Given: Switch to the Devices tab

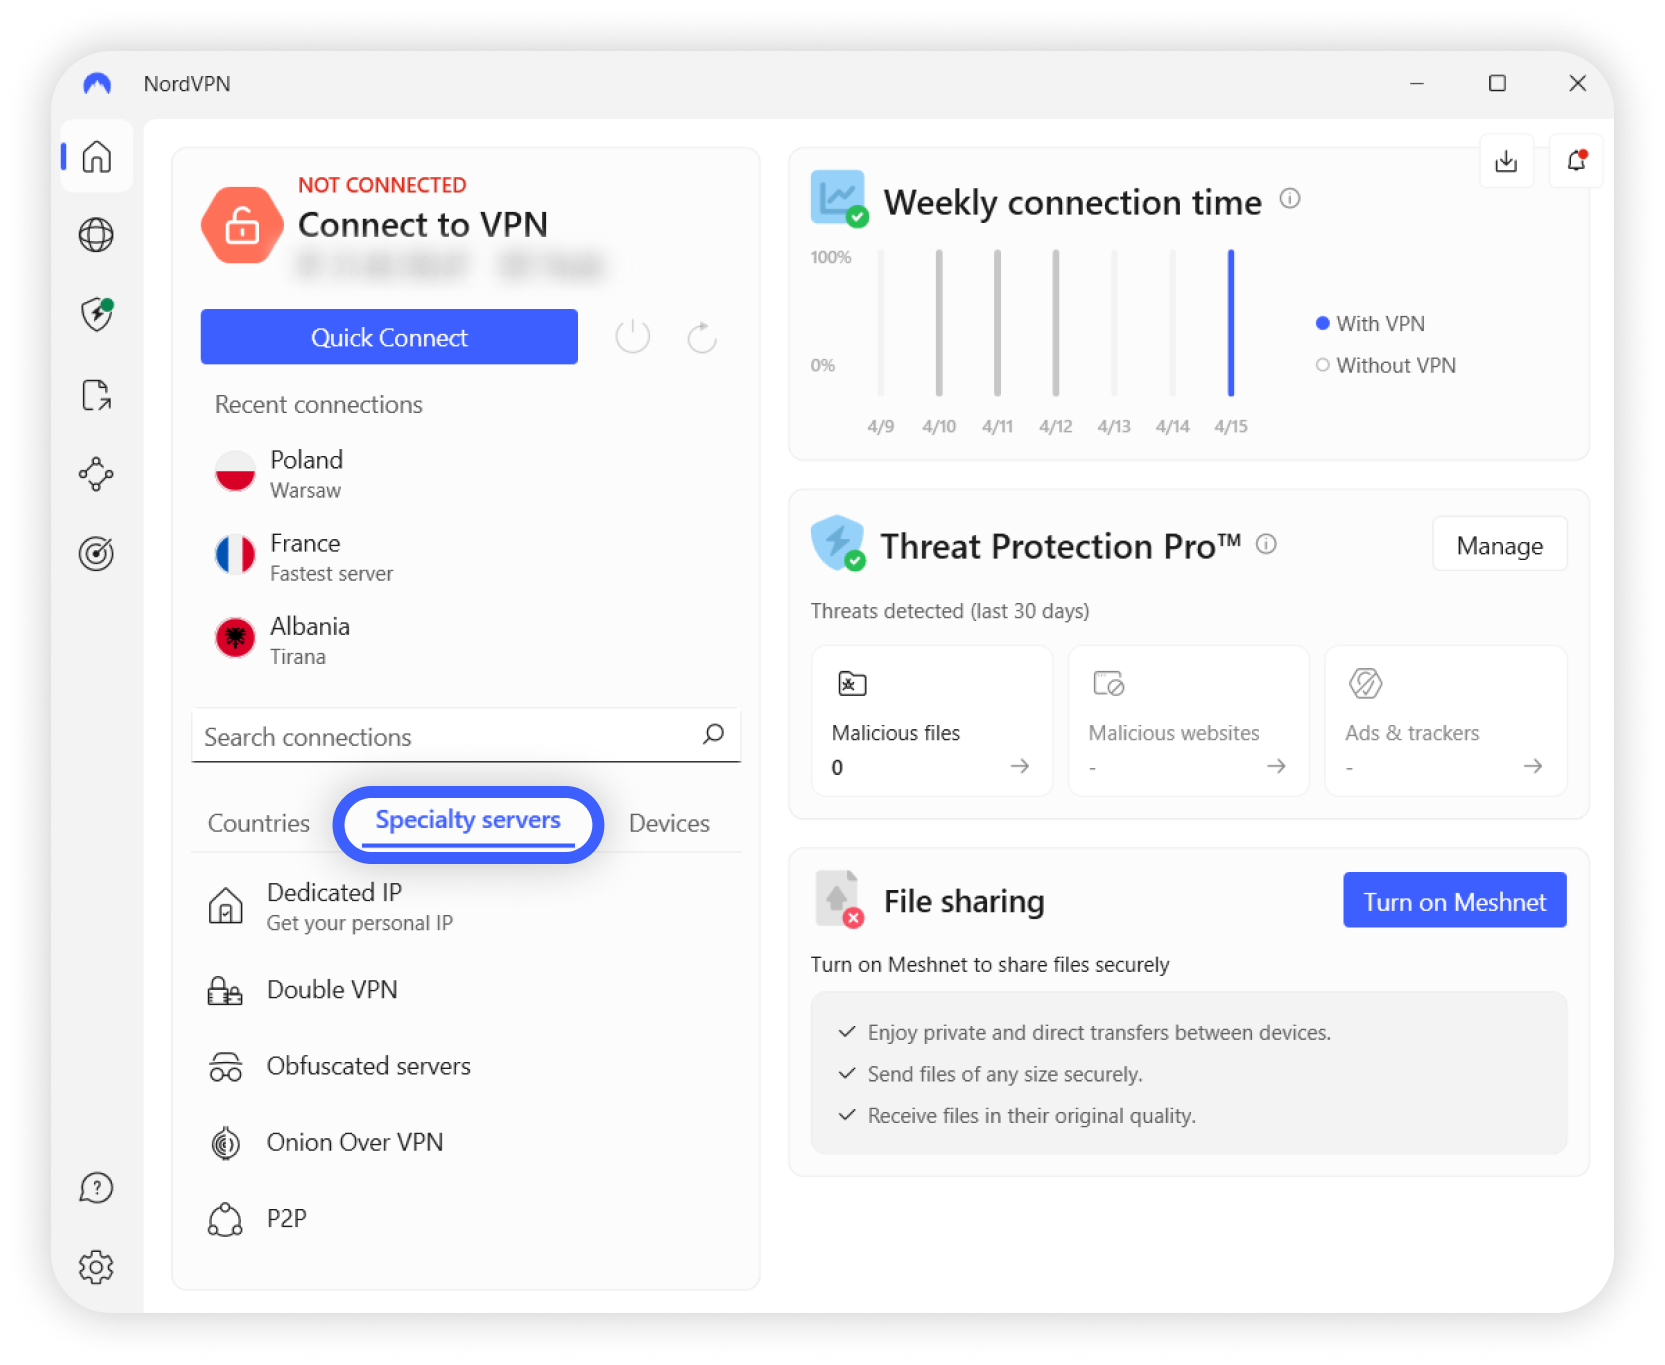Looking at the screenshot, I should point(669,823).
